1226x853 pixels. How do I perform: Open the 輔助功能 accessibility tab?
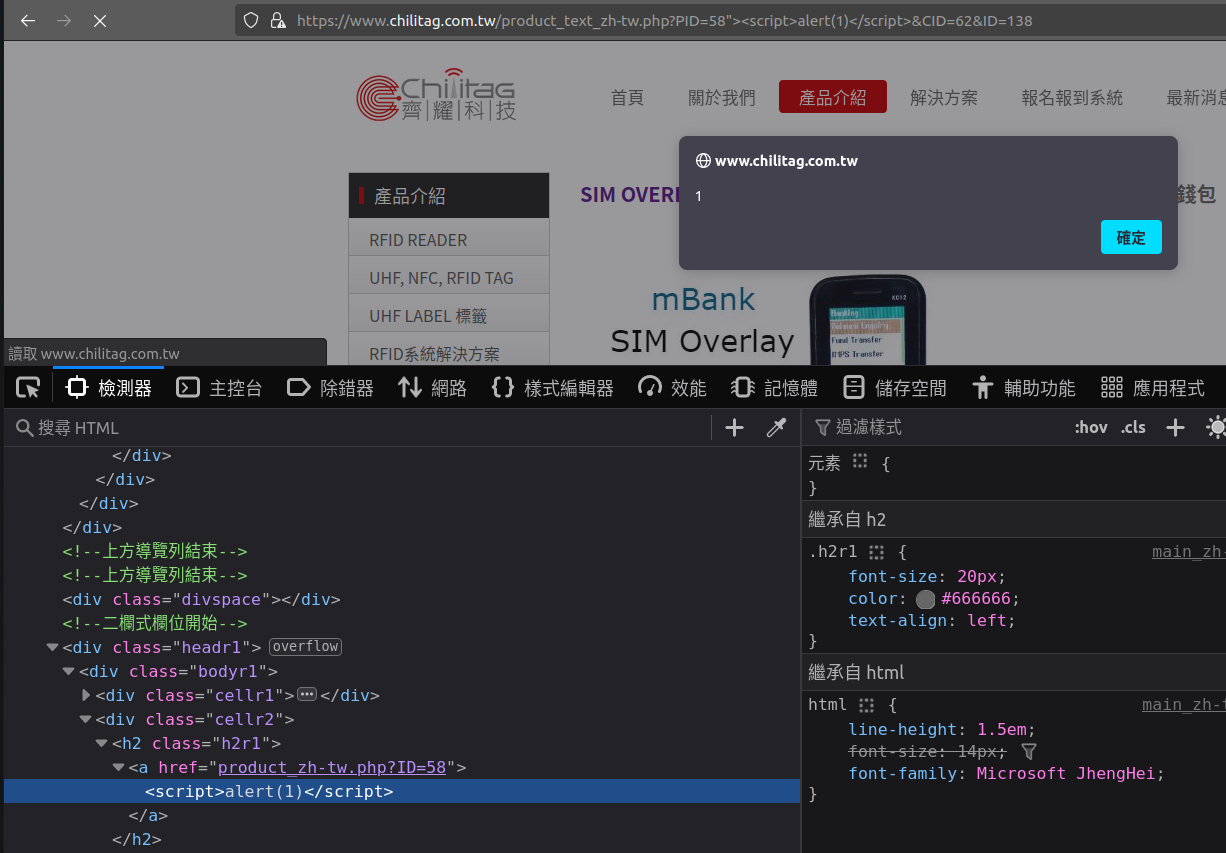1023,388
